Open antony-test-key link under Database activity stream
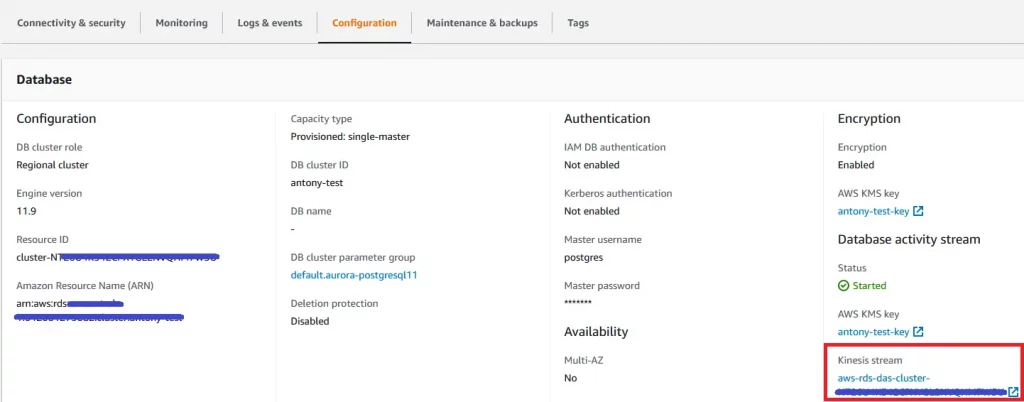The height and width of the screenshot is (402, 1024). point(873,332)
